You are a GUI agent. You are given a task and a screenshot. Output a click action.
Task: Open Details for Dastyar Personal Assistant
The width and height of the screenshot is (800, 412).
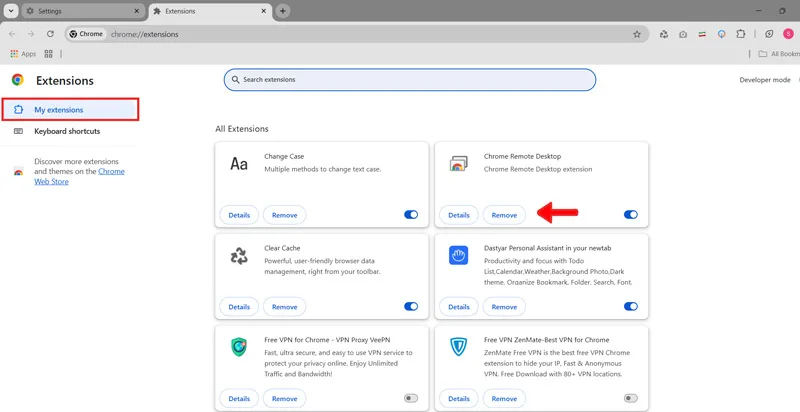tap(459, 307)
